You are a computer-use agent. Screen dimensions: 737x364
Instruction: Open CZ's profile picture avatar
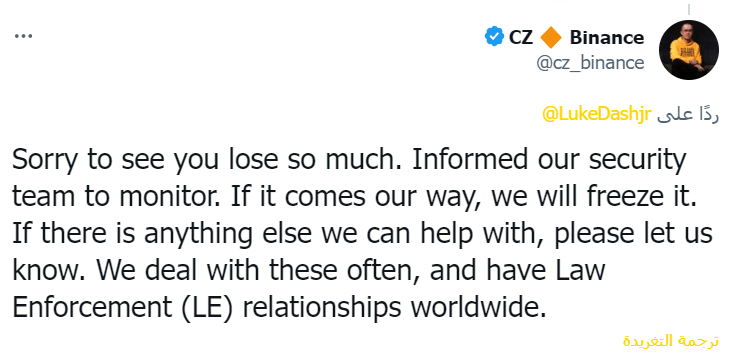[689, 50]
